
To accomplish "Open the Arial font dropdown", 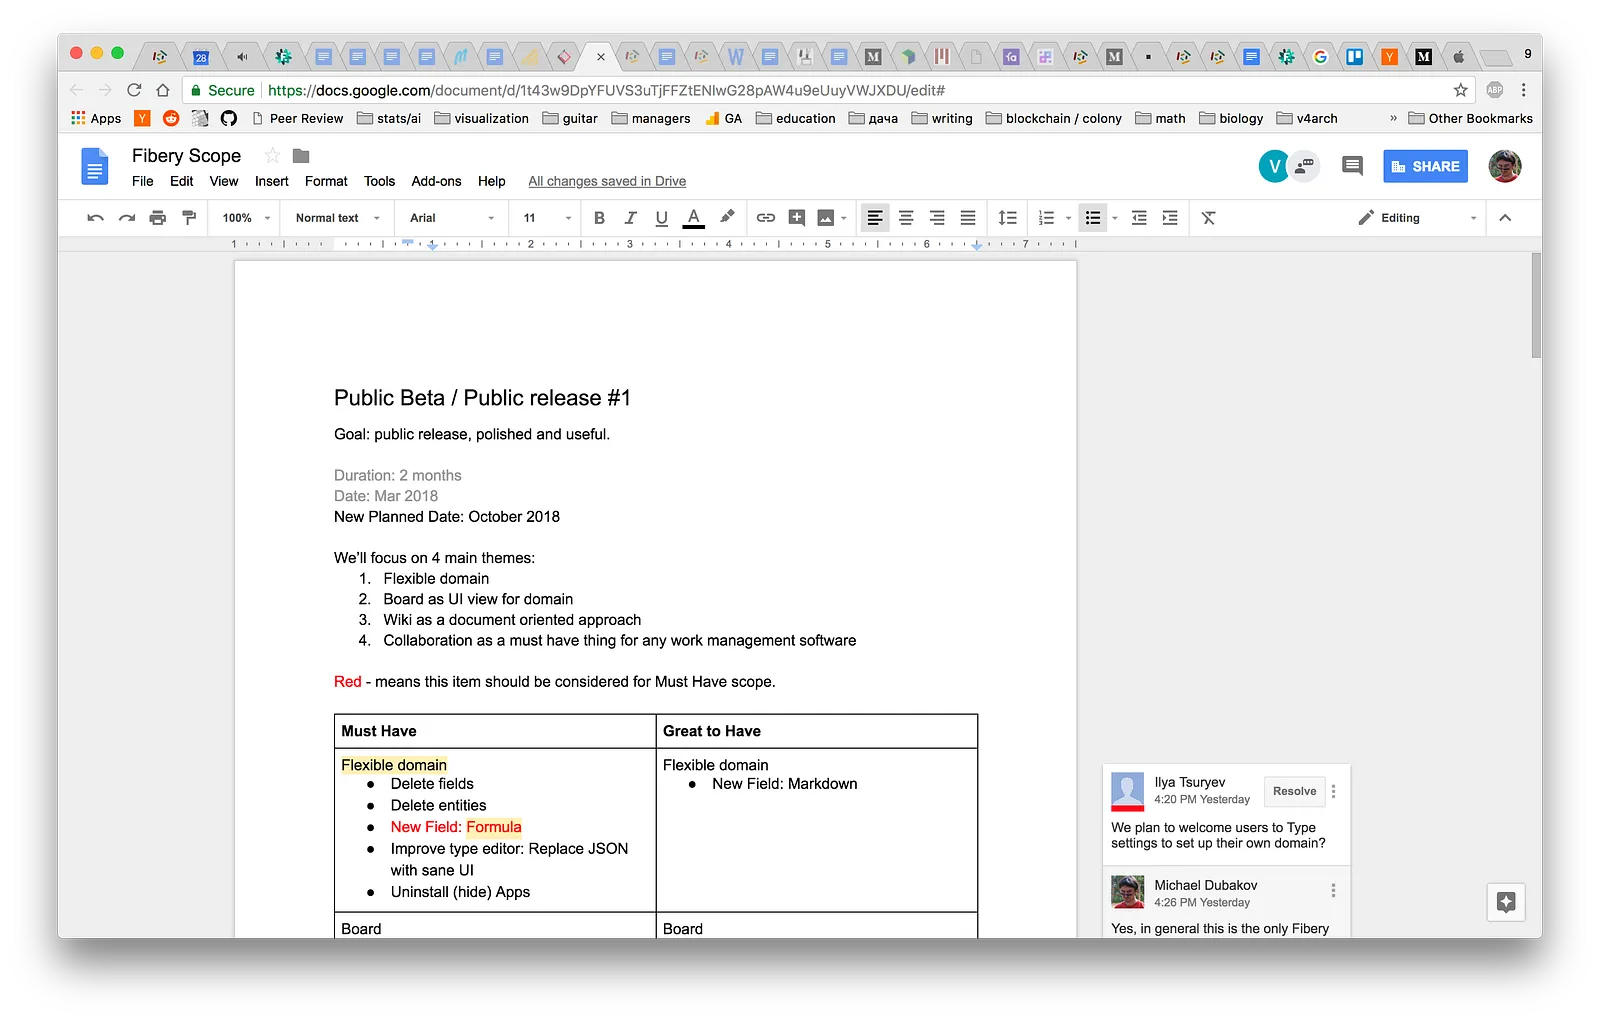I will click(x=452, y=218).
